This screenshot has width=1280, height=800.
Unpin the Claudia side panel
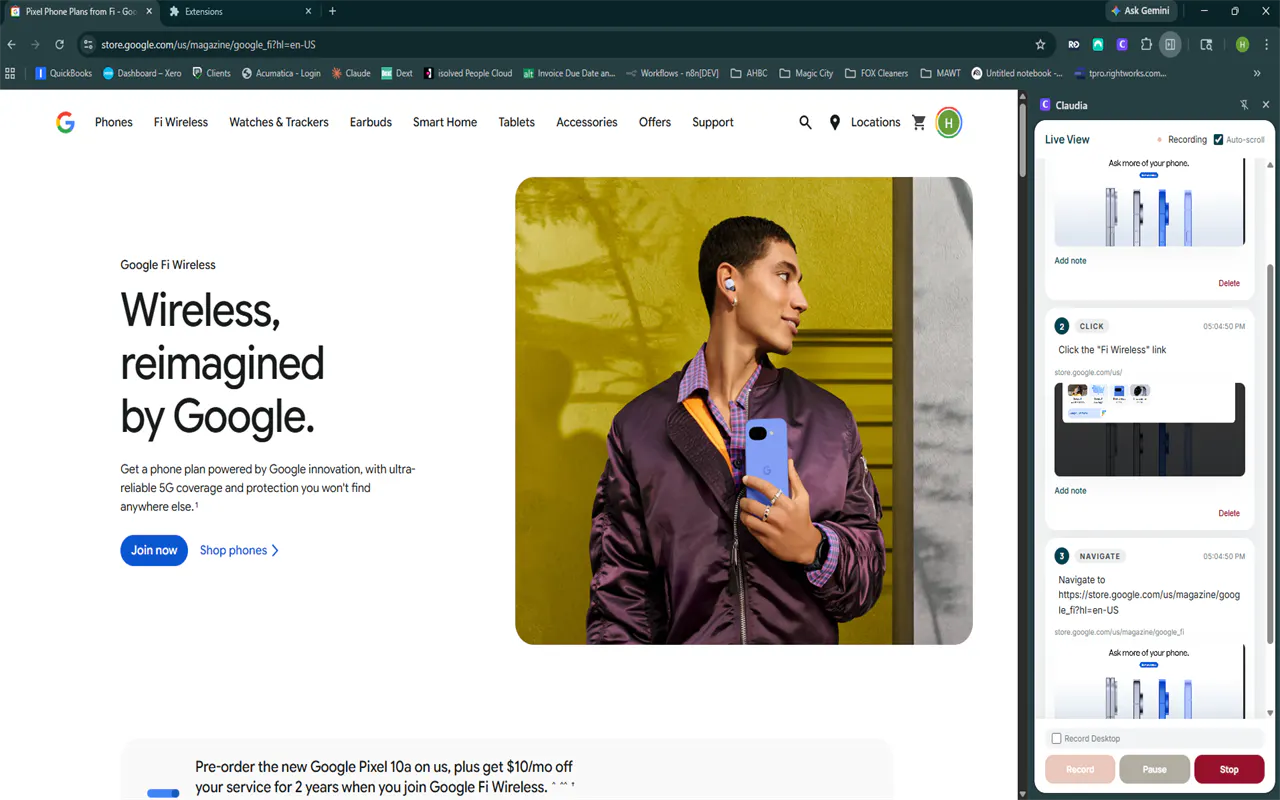(1244, 105)
